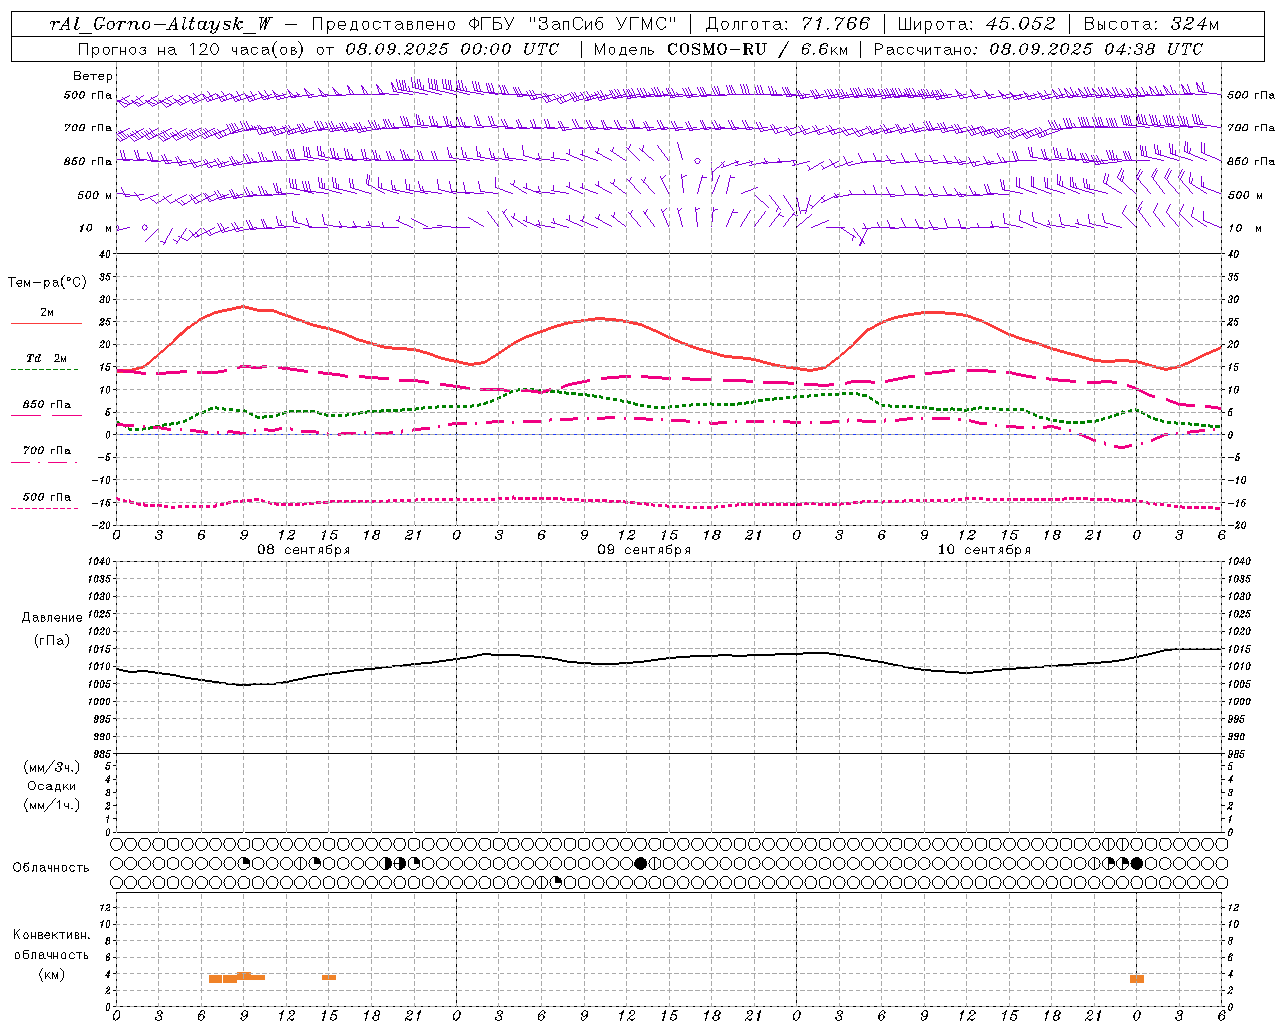Click the 'Рассчитано: 08.09.2025 04:38 UTC' timestamp

point(1038,49)
